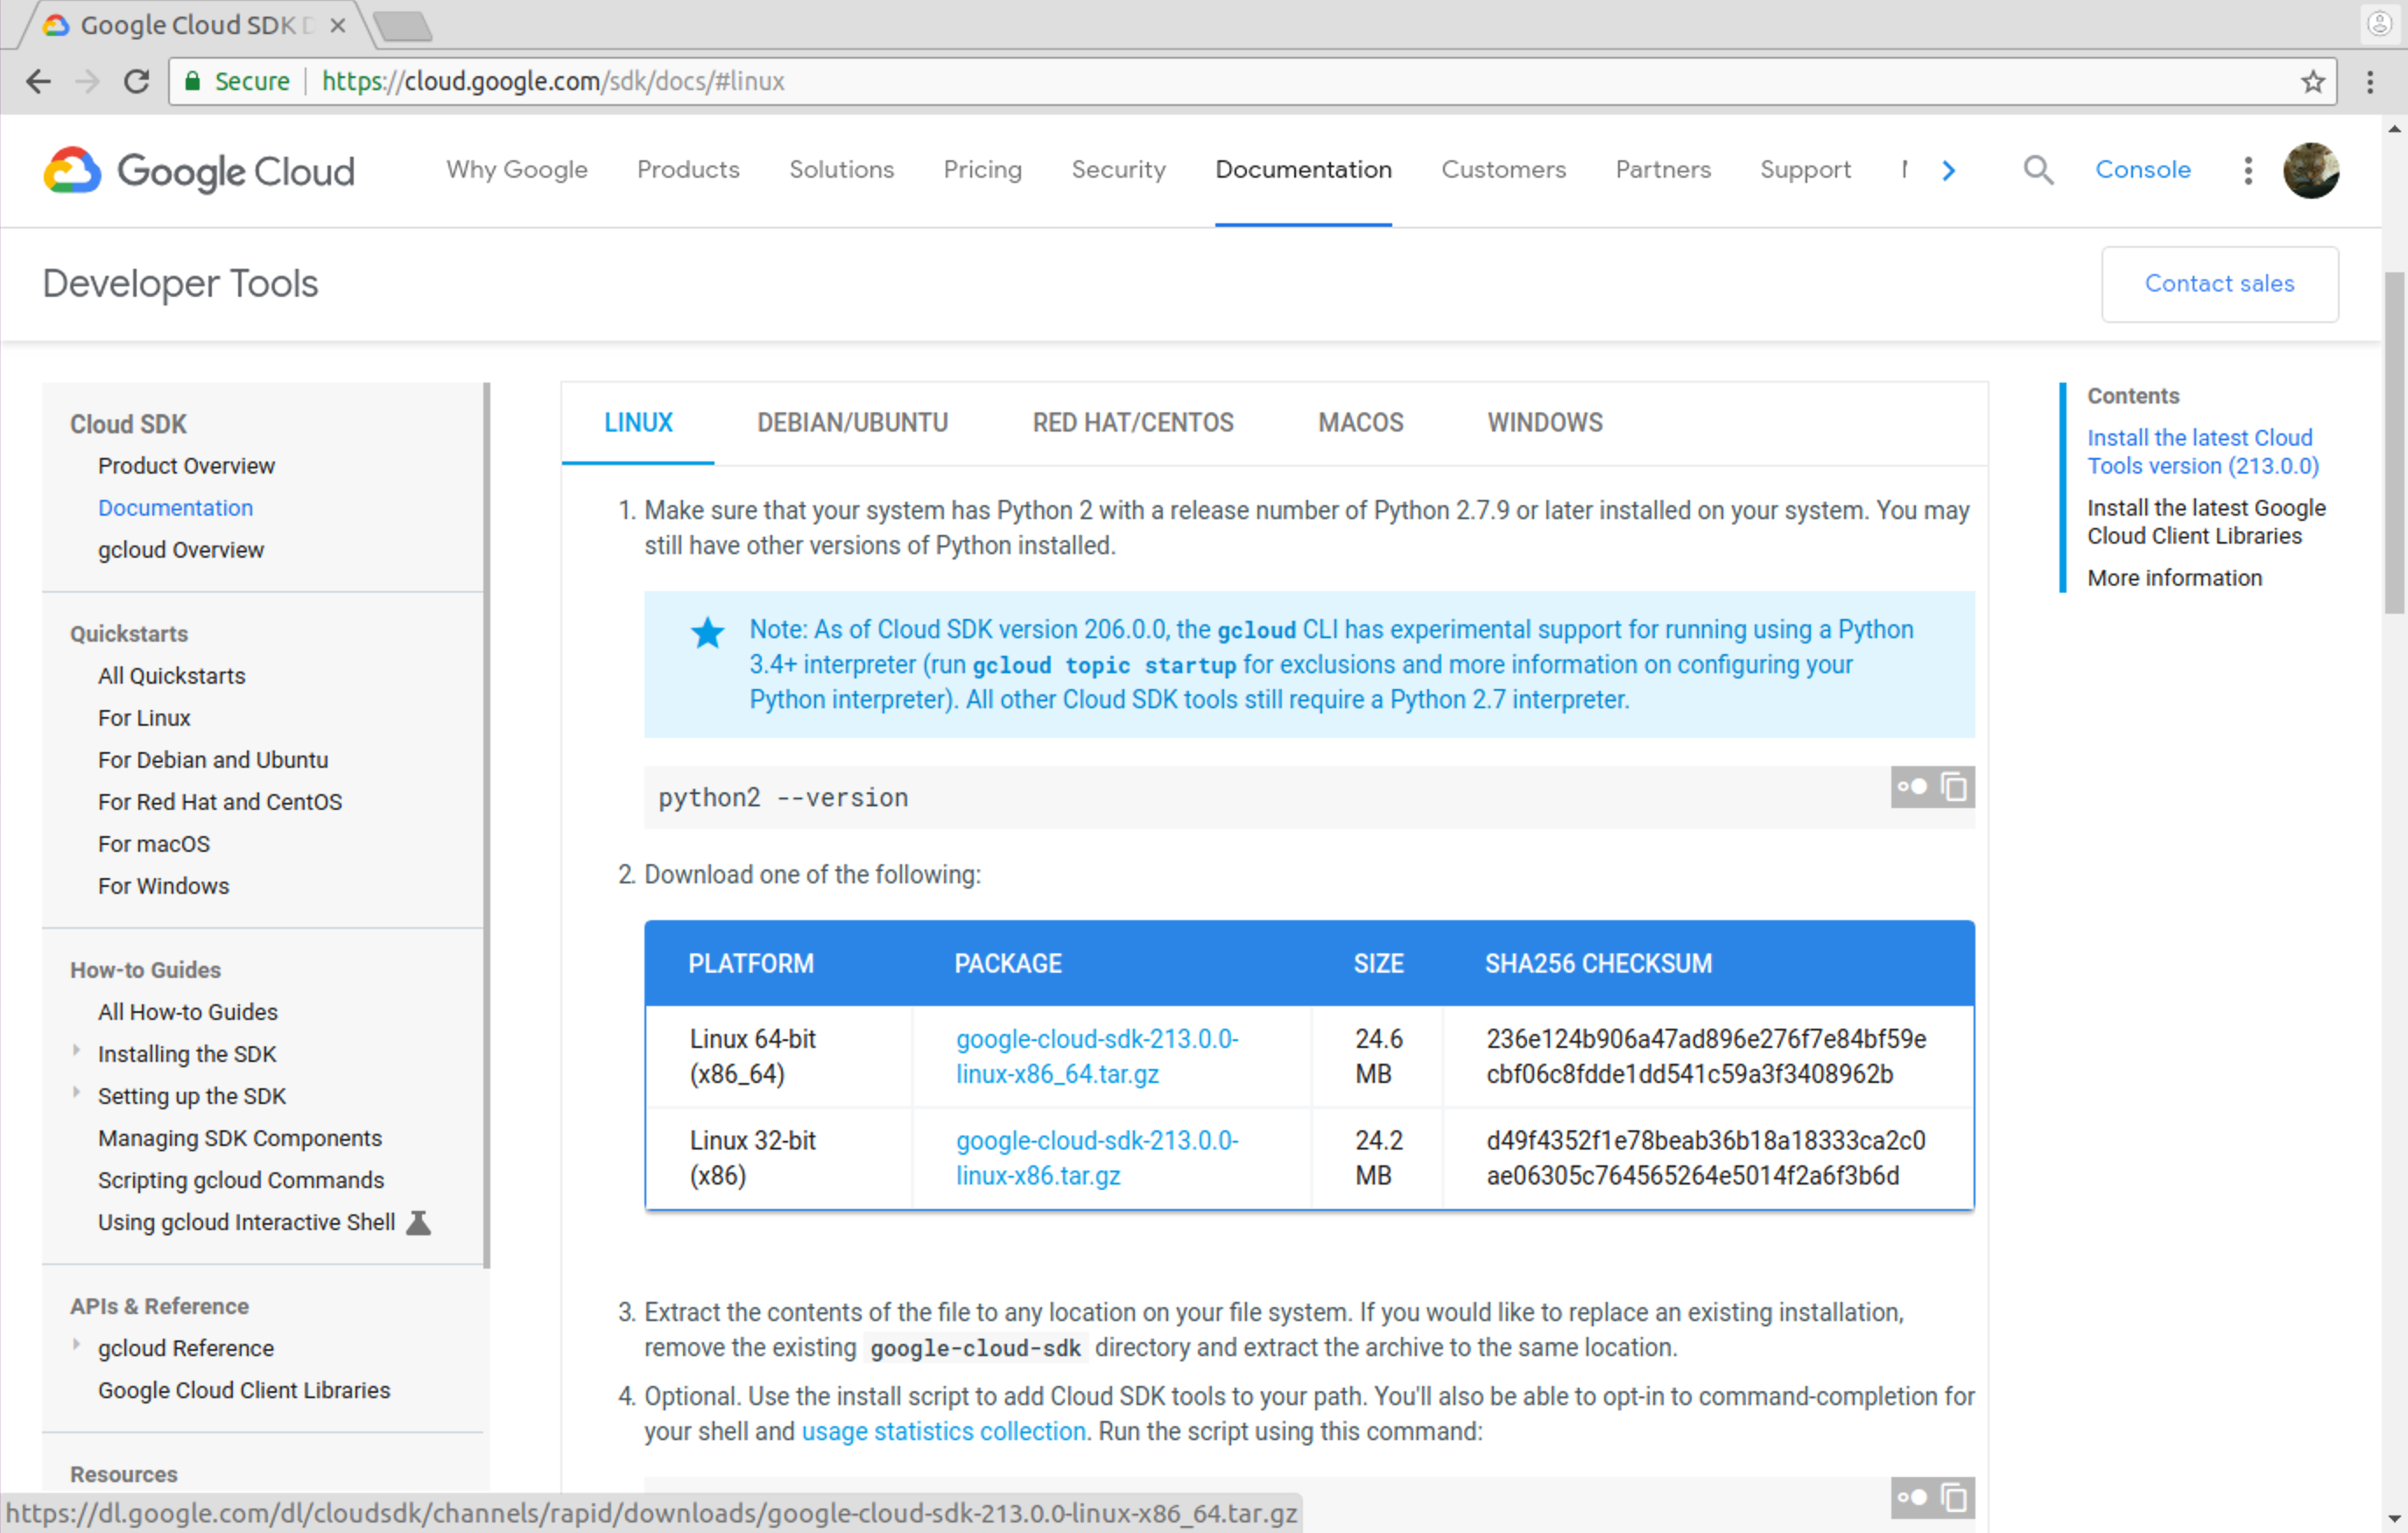The height and width of the screenshot is (1533, 2408).
Task: Open the Google Cloud header overflow menu
Action: click(2247, 171)
